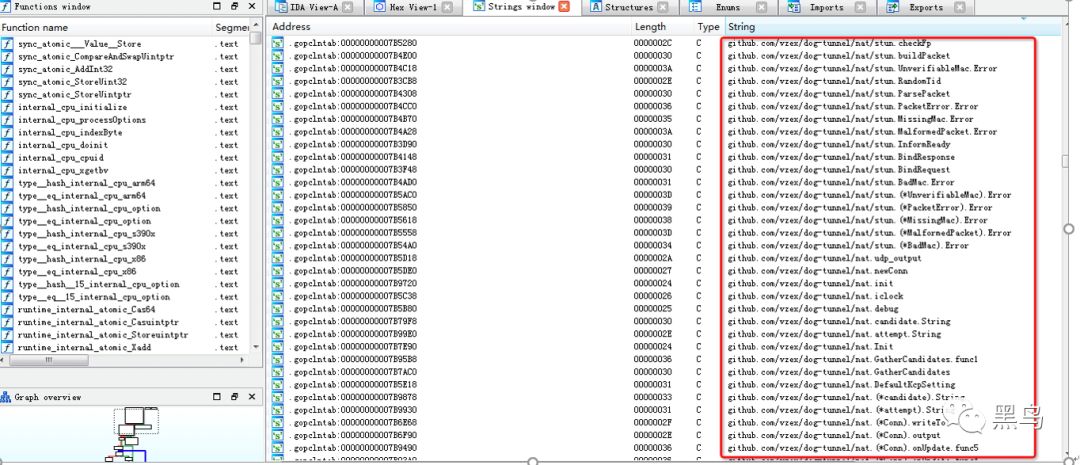The width and height of the screenshot is (1080, 465).
Task: Click Functions window scrollbar down arrow
Action: (256, 348)
